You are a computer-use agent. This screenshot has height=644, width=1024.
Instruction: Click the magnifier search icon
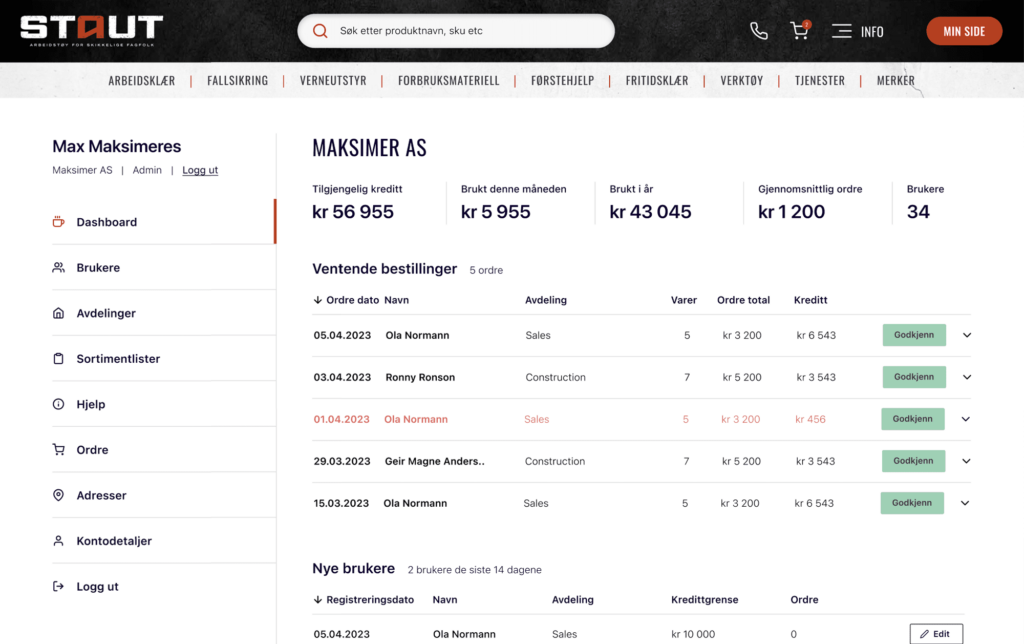(x=320, y=31)
